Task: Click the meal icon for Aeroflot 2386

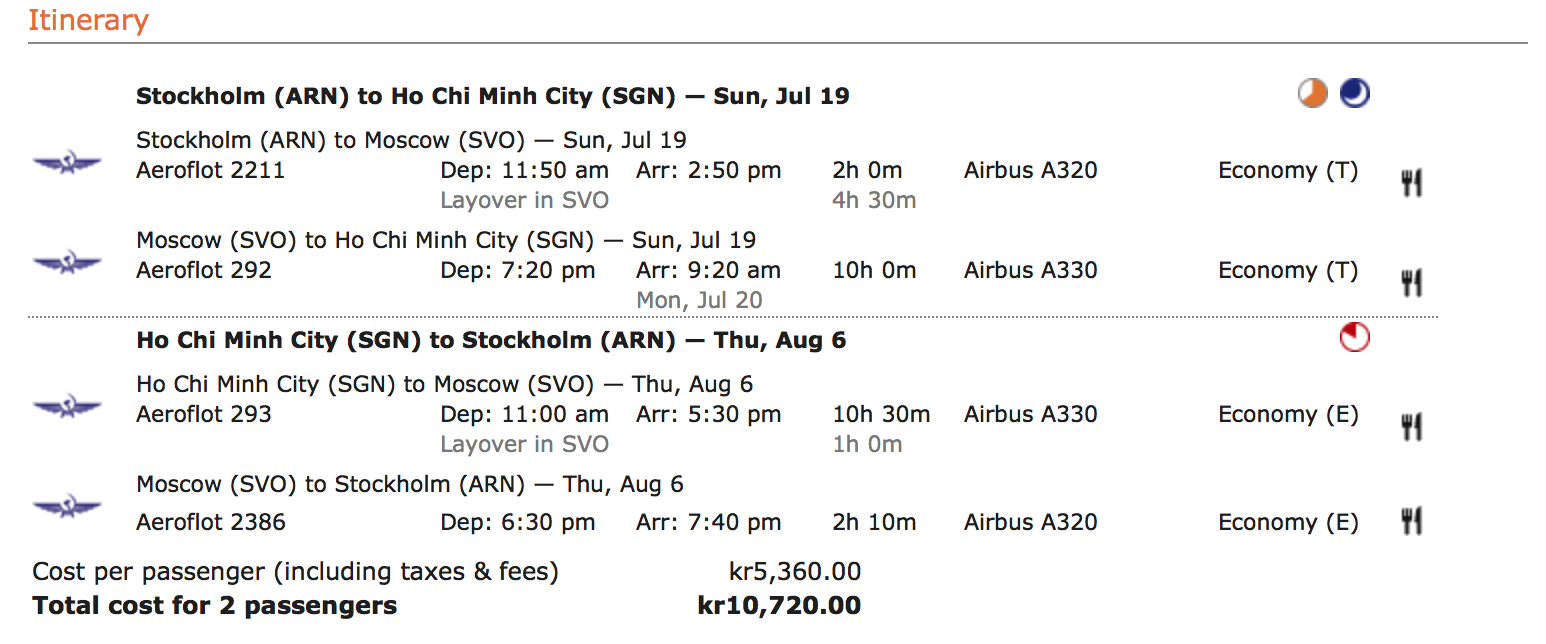Action: point(1411,521)
